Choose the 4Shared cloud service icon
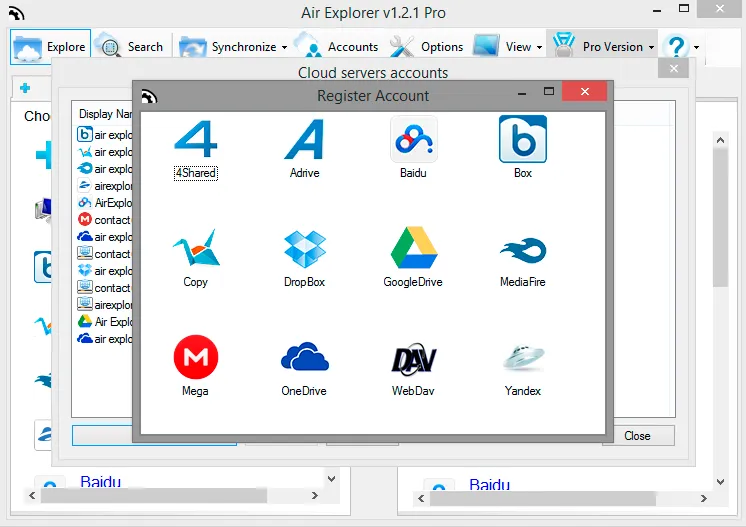Screen dimensions: 746x527 (196, 138)
